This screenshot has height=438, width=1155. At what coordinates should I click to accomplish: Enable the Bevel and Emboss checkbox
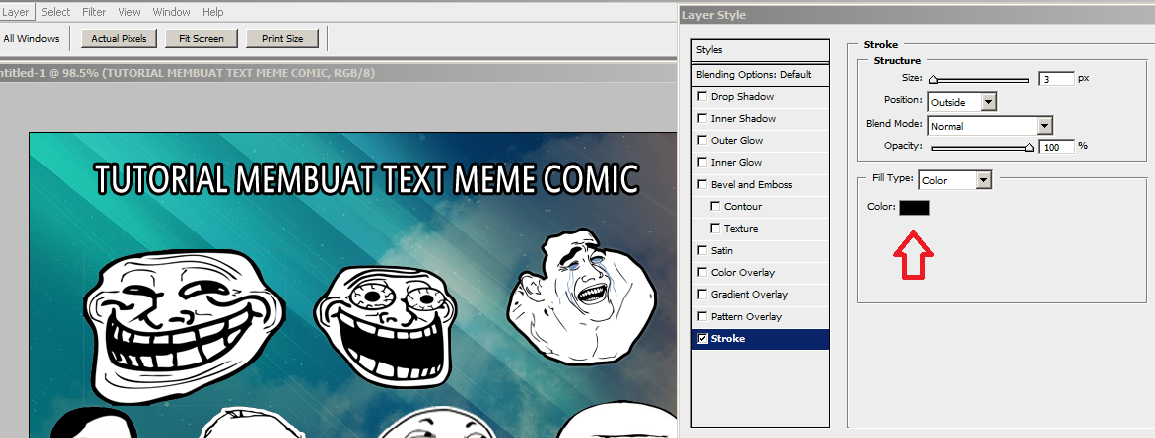pos(702,185)
